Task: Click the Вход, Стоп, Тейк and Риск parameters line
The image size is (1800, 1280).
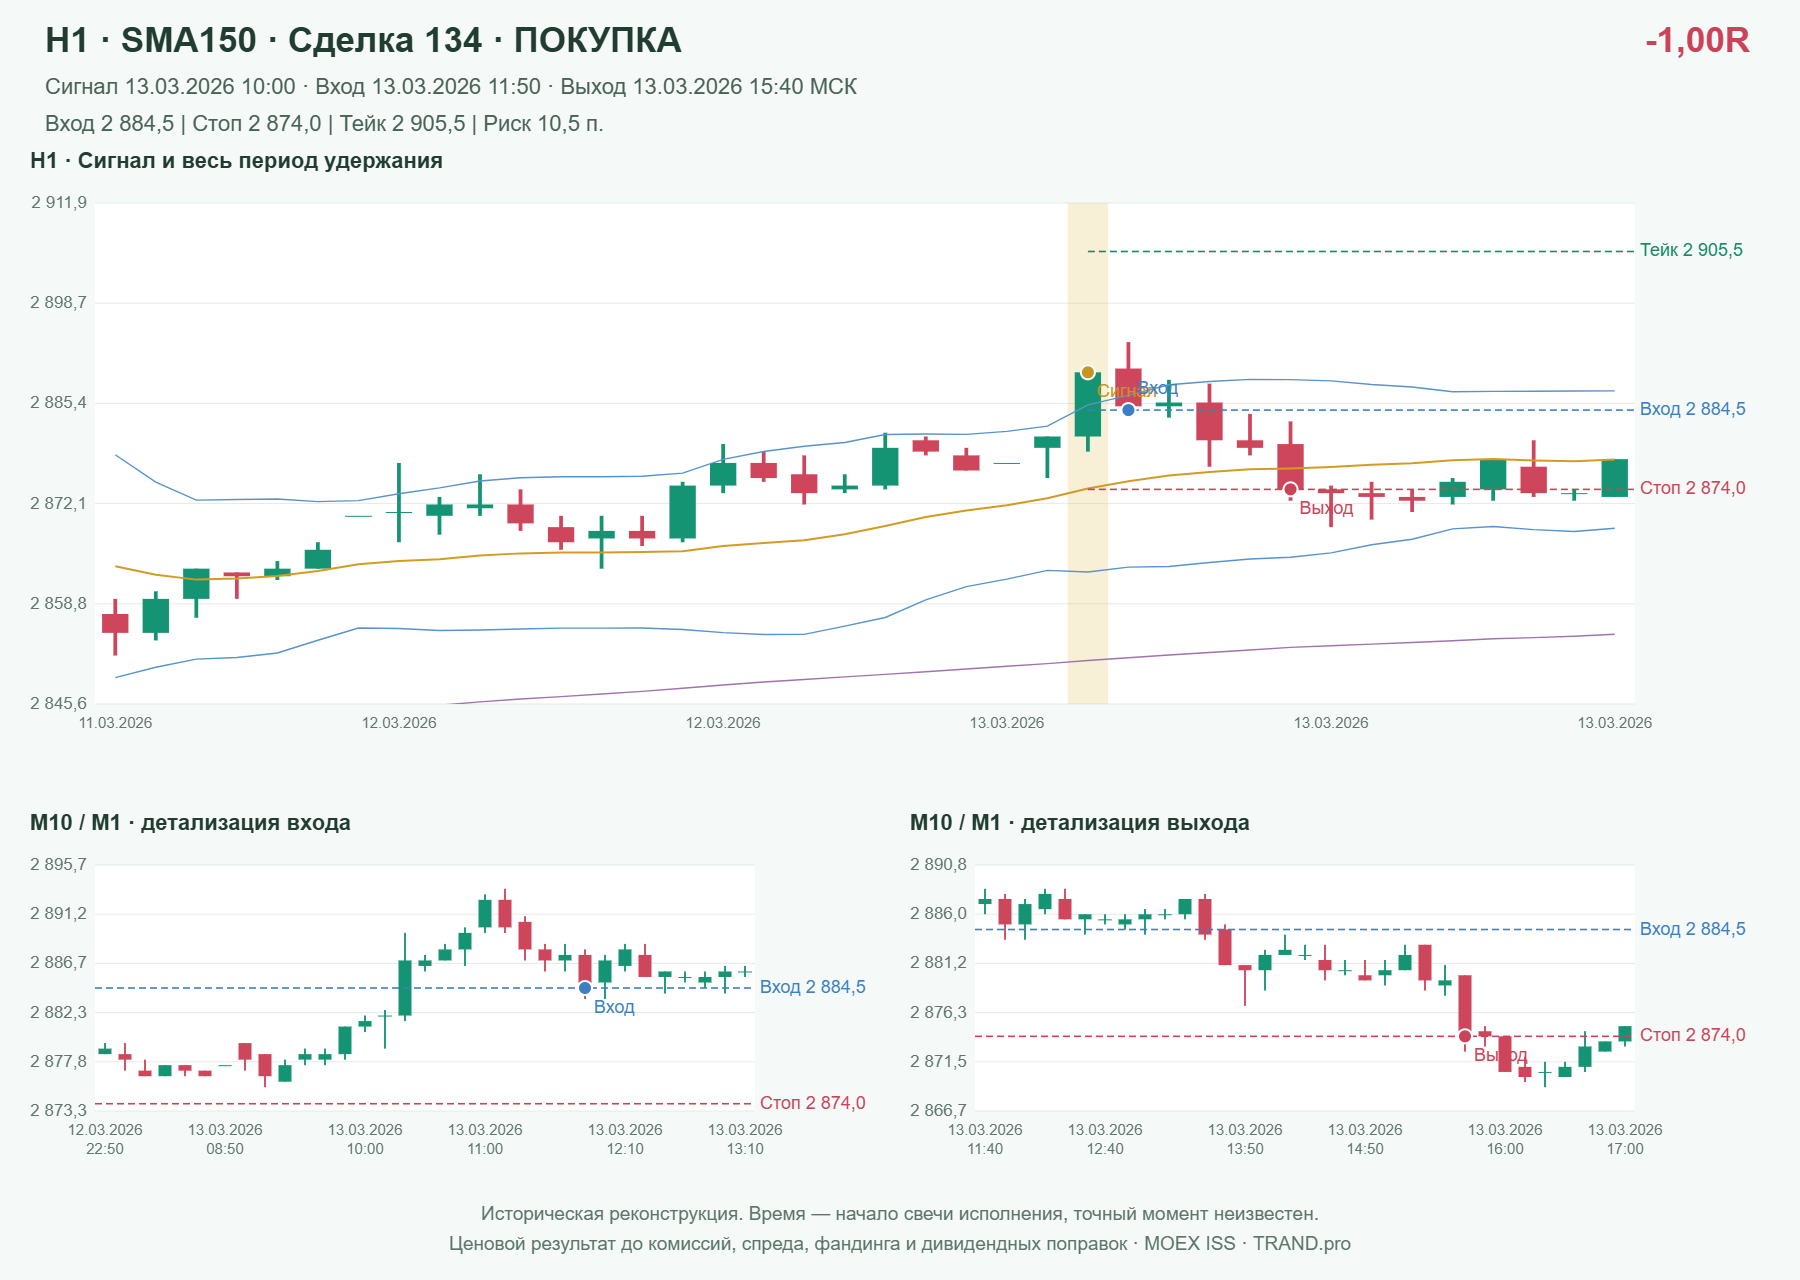Action: coord(324,124)
